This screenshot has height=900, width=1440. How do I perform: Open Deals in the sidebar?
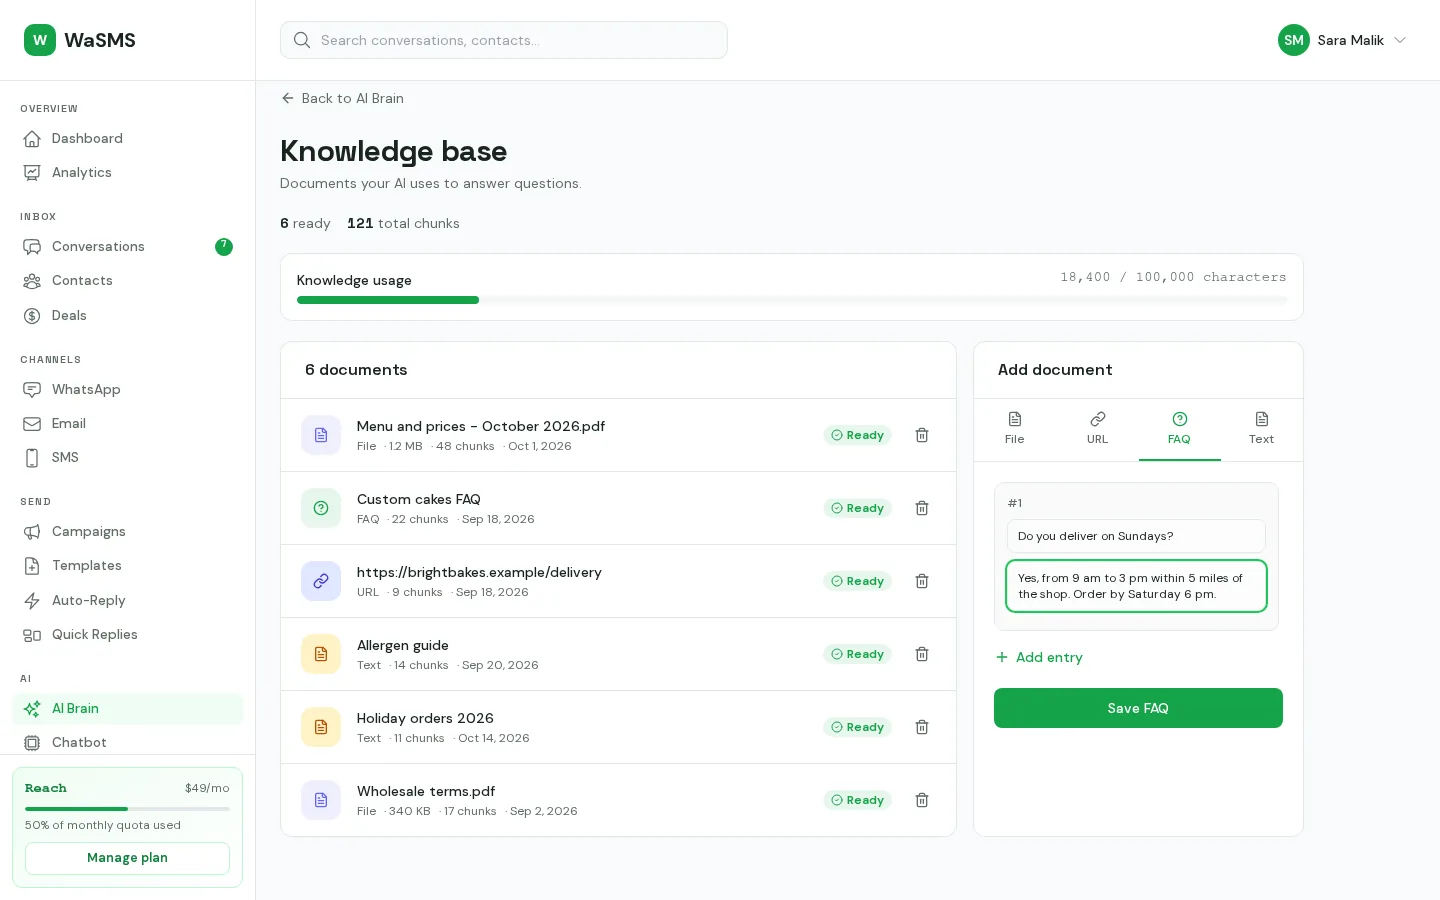coord(127,315)
